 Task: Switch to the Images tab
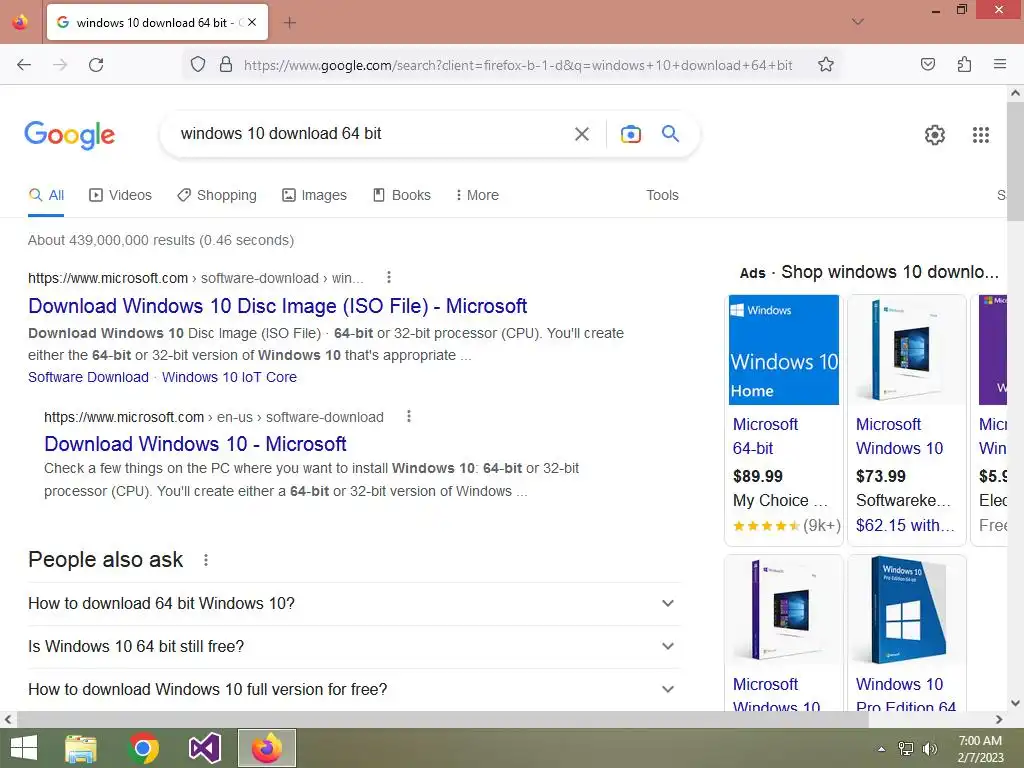tap(314, 195)
